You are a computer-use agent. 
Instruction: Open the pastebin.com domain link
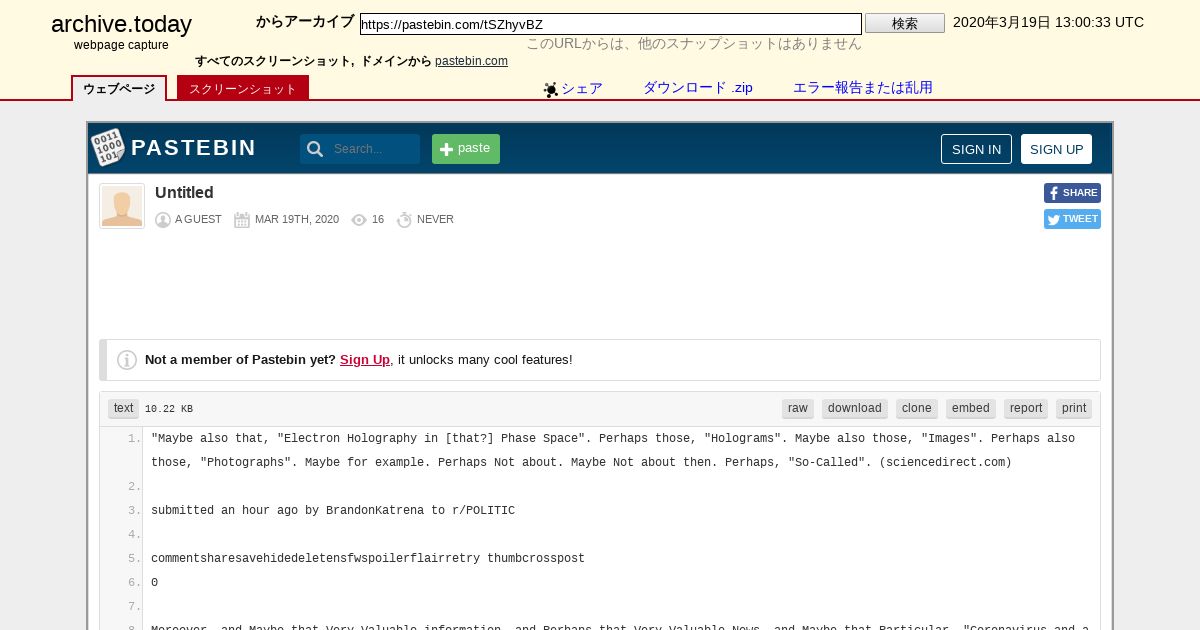coord(471,61)
